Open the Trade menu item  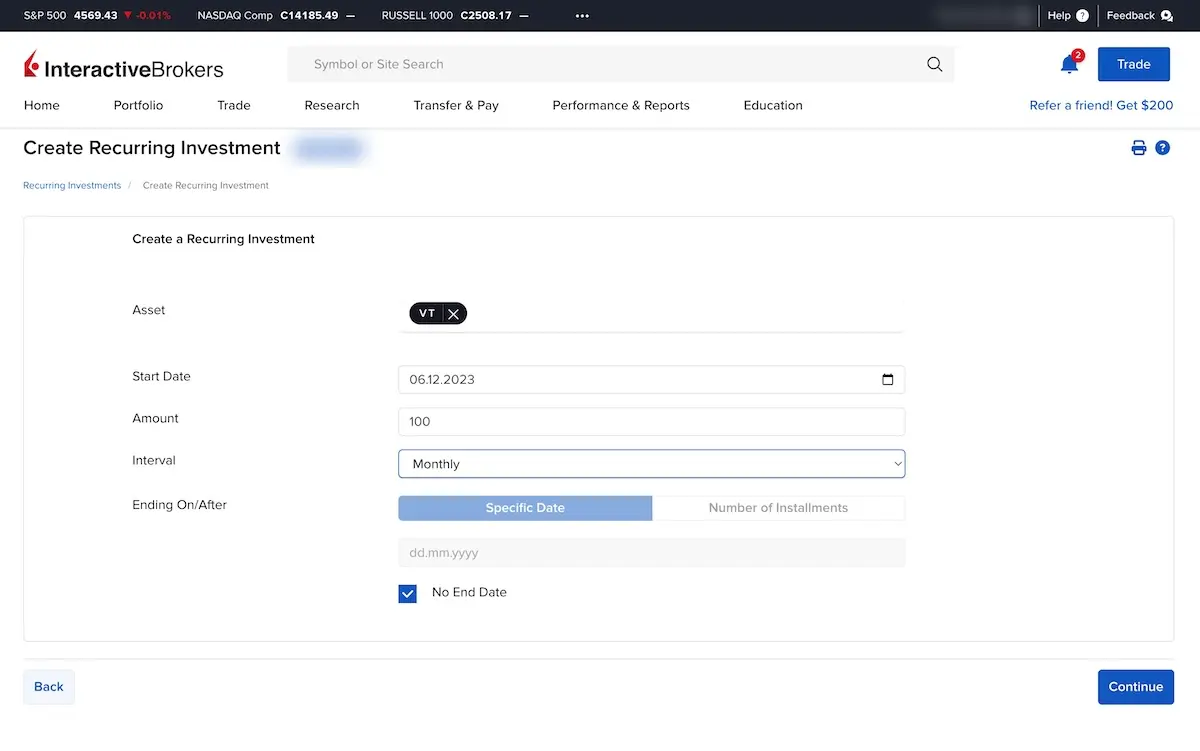point(234,105)
